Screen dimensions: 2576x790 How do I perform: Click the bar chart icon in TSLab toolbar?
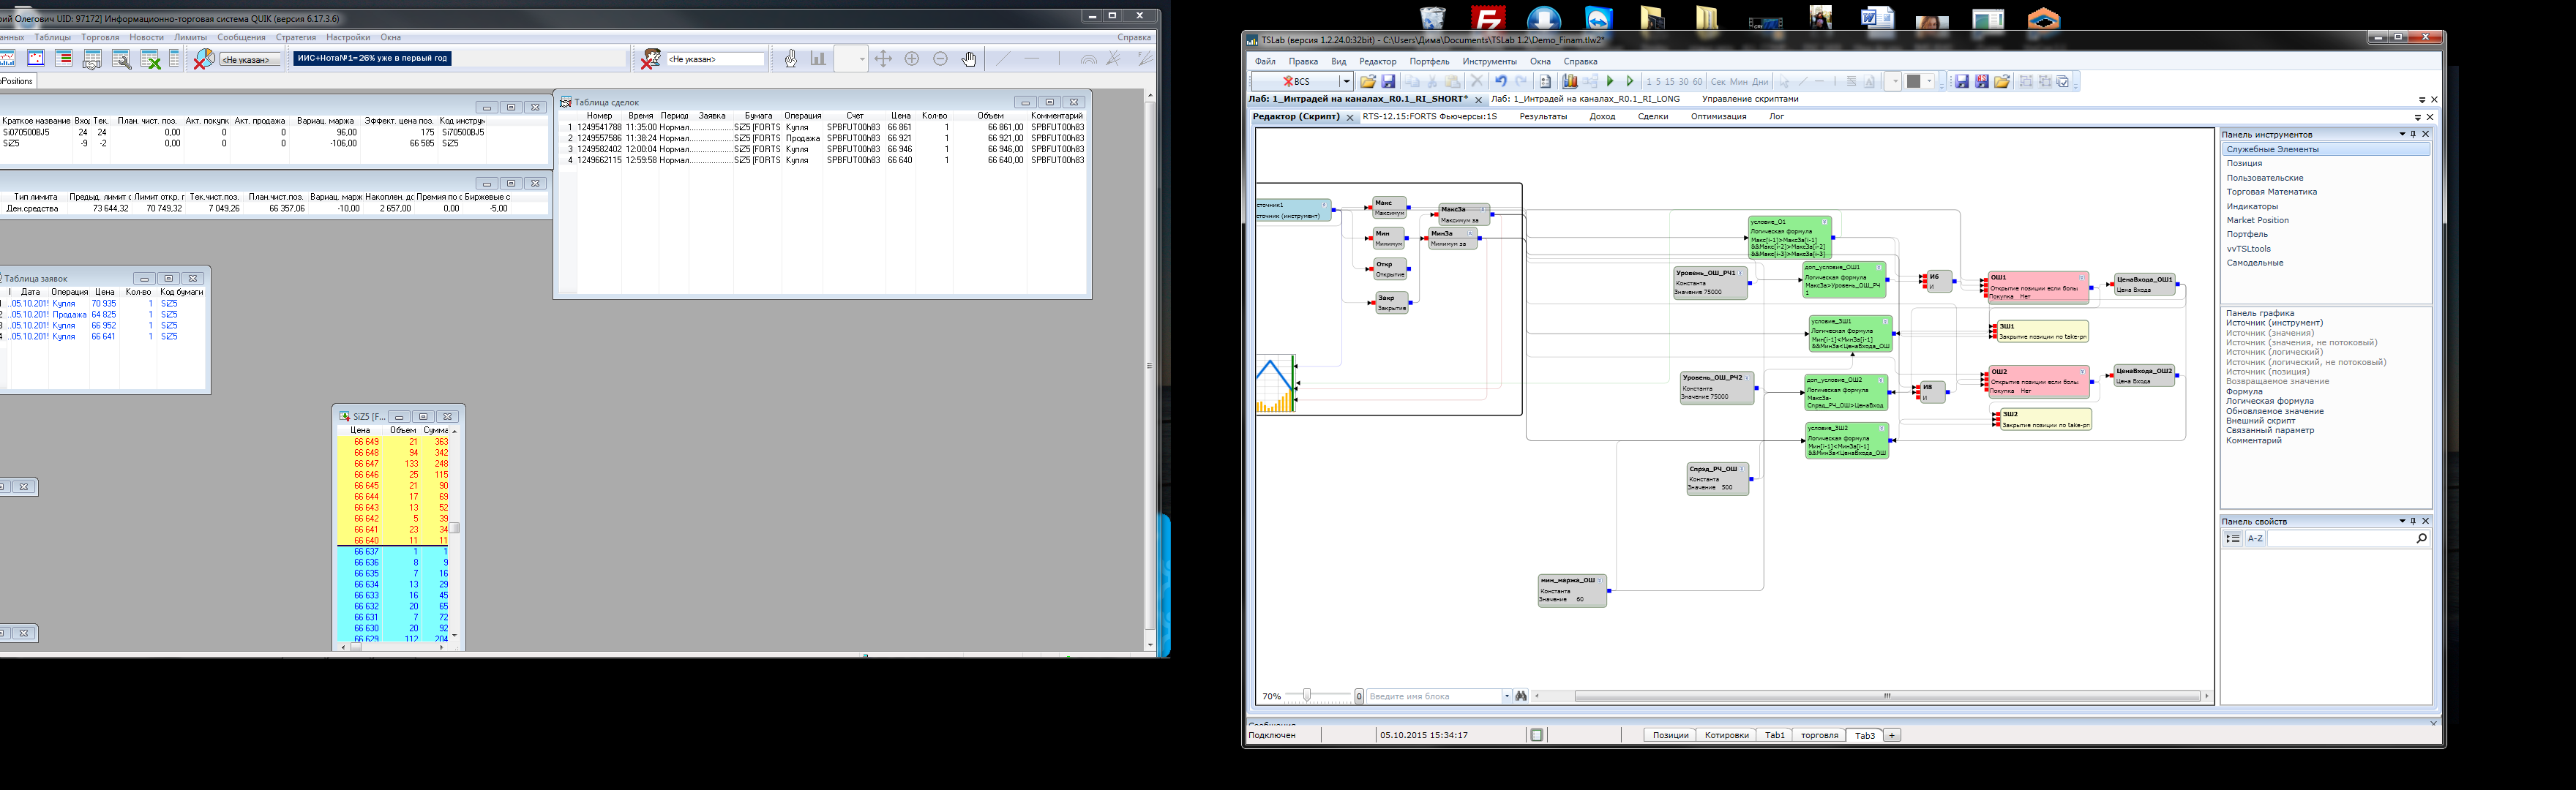[x=1570, y=81]
